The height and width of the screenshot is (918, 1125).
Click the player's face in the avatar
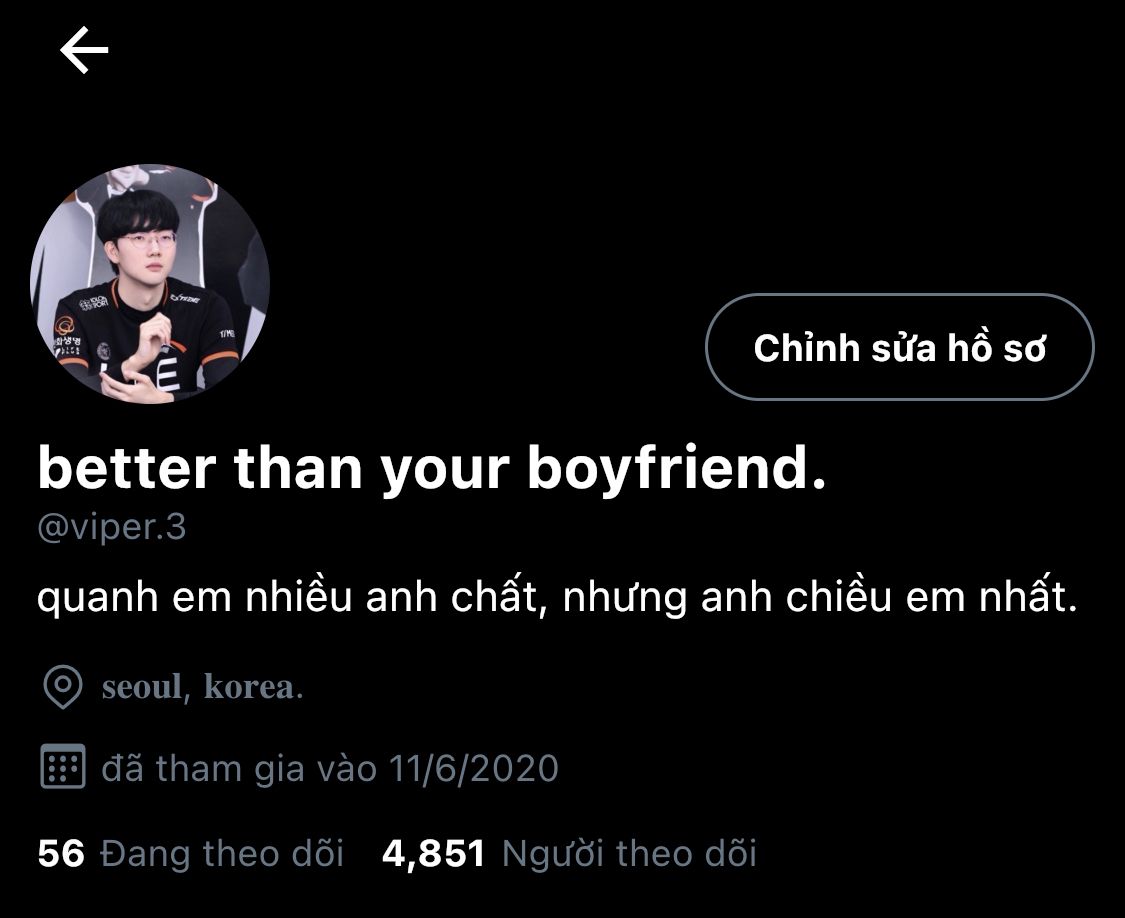coord(146,248)
